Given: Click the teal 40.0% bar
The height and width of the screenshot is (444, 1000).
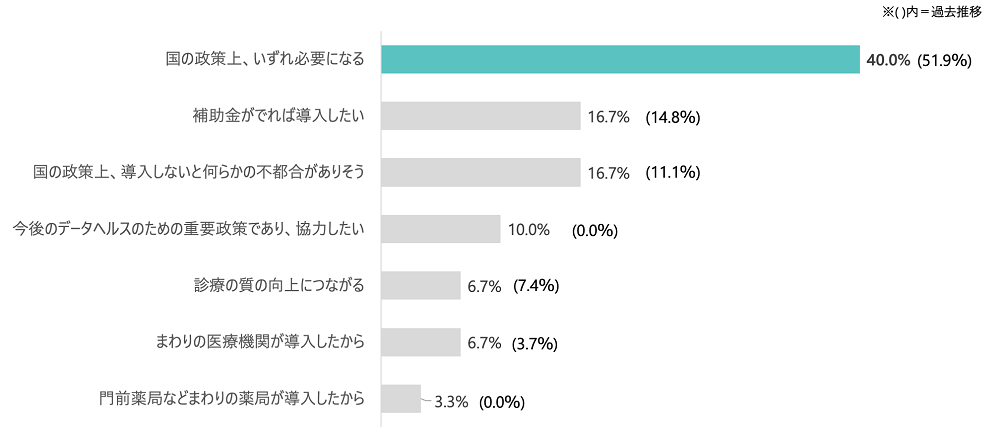Looking at the screenshot, I should [x=620, y=59].
